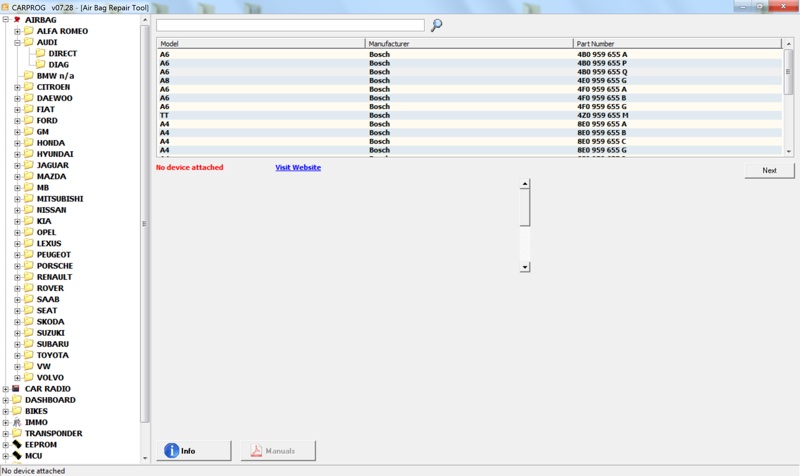Expand the PEUGEOT tree node
800x476 pixels.
17,255
